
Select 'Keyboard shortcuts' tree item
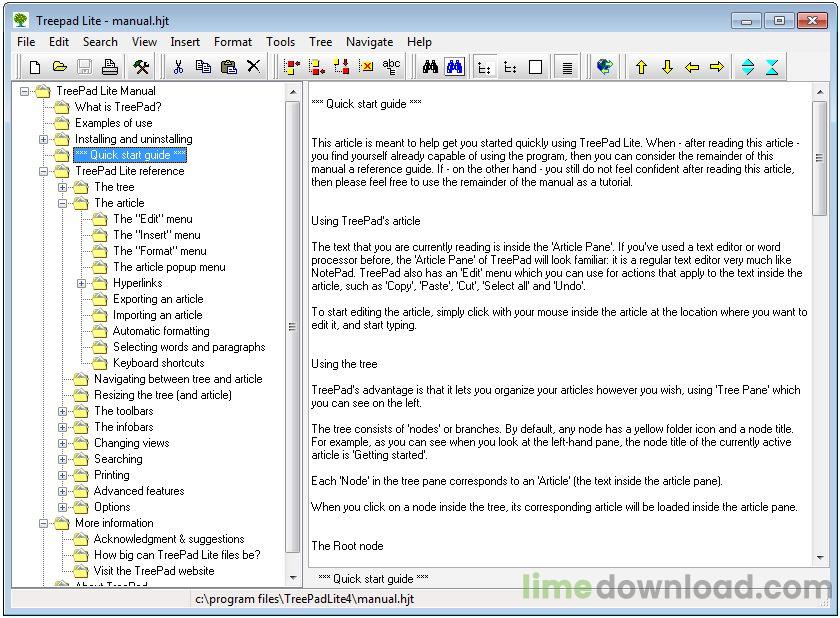point(158,363)
